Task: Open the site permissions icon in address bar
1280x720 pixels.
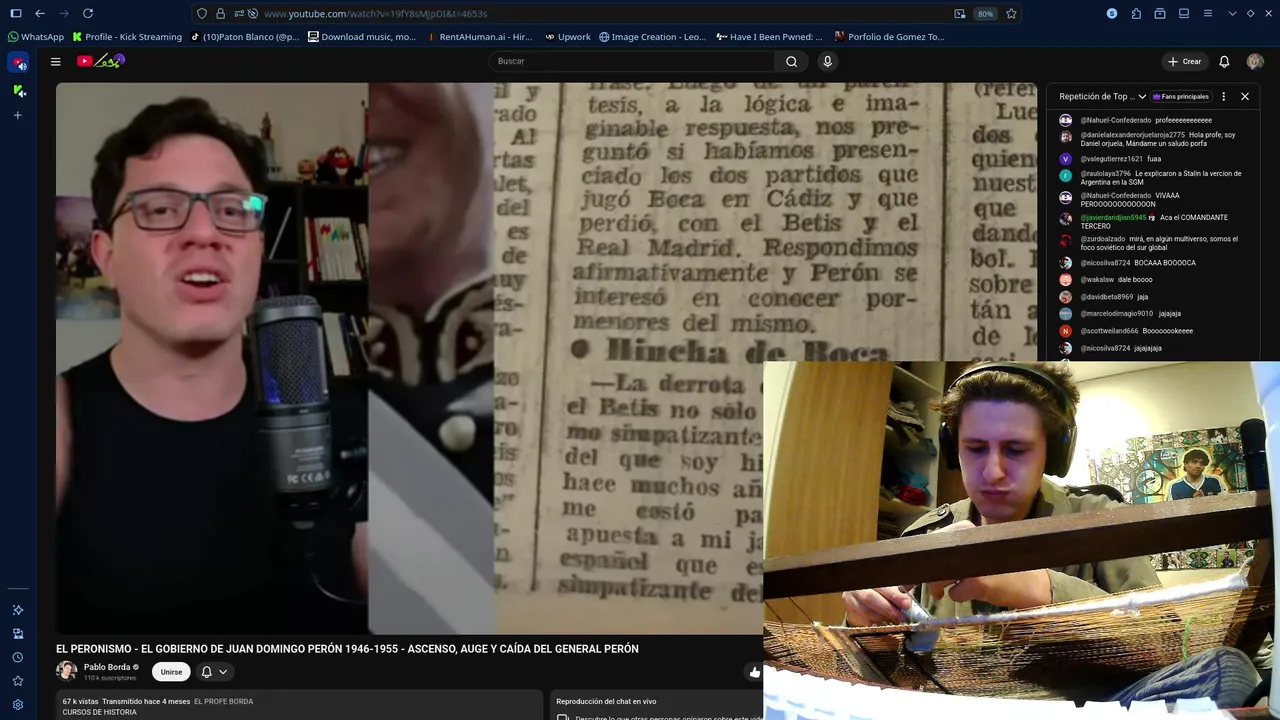Action: pos(238,14)
